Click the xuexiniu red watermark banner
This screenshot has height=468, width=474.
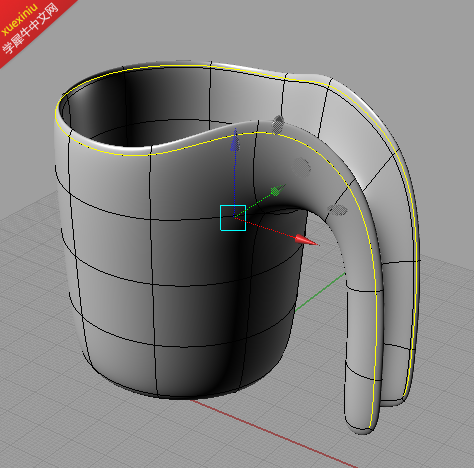pyautogui.click(x=31, y=27)
